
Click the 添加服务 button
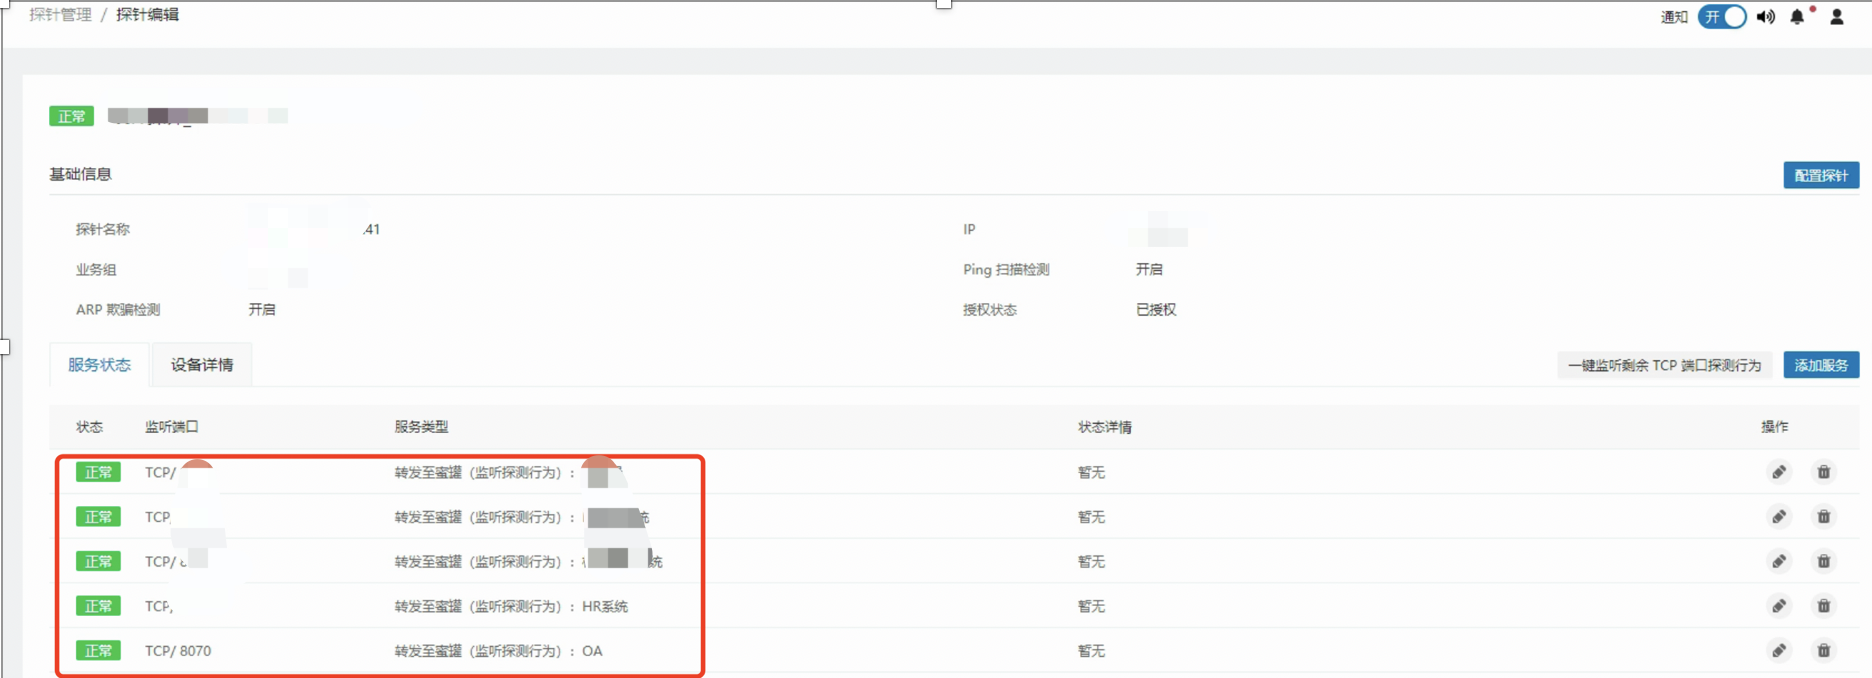click(1821, 365)
